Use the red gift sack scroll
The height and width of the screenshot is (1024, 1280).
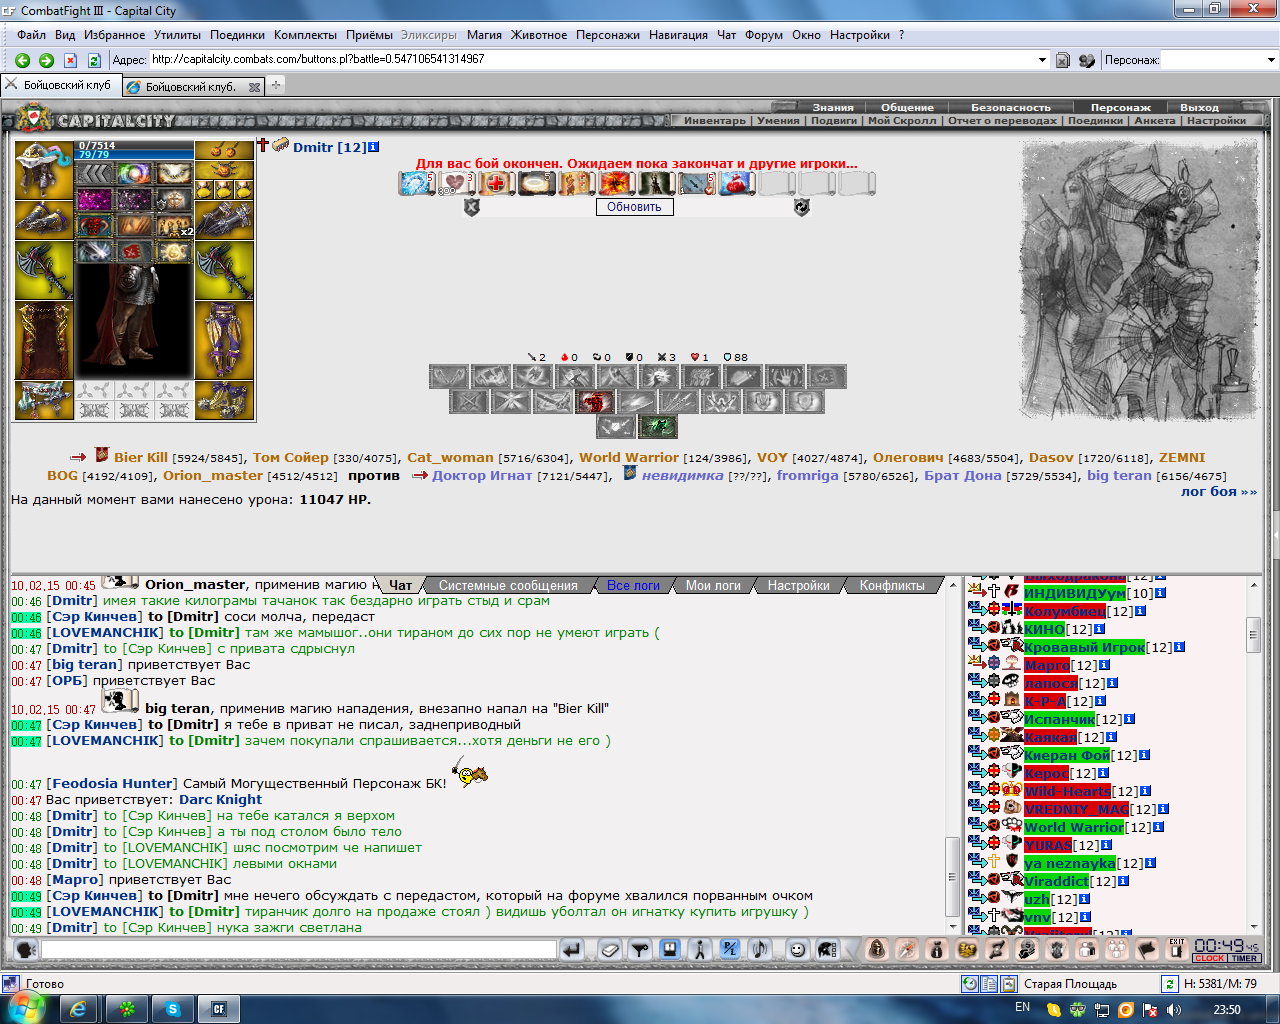736,183
